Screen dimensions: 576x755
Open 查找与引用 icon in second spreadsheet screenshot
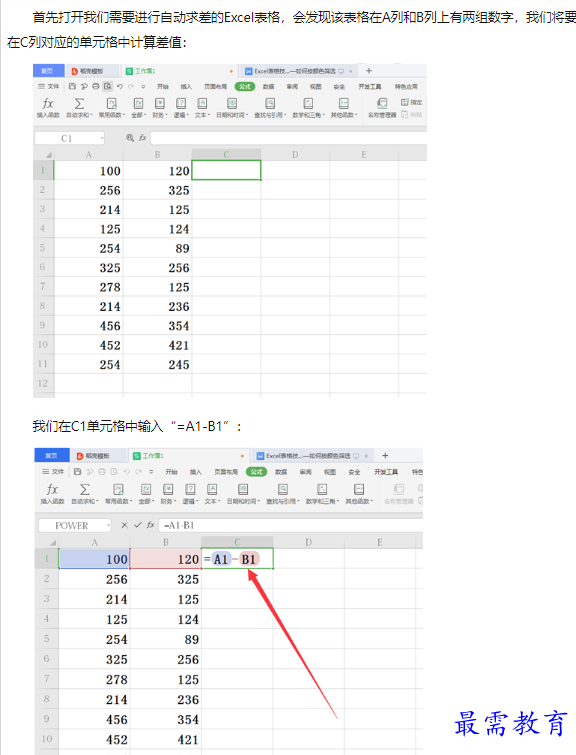pos(283,490)
